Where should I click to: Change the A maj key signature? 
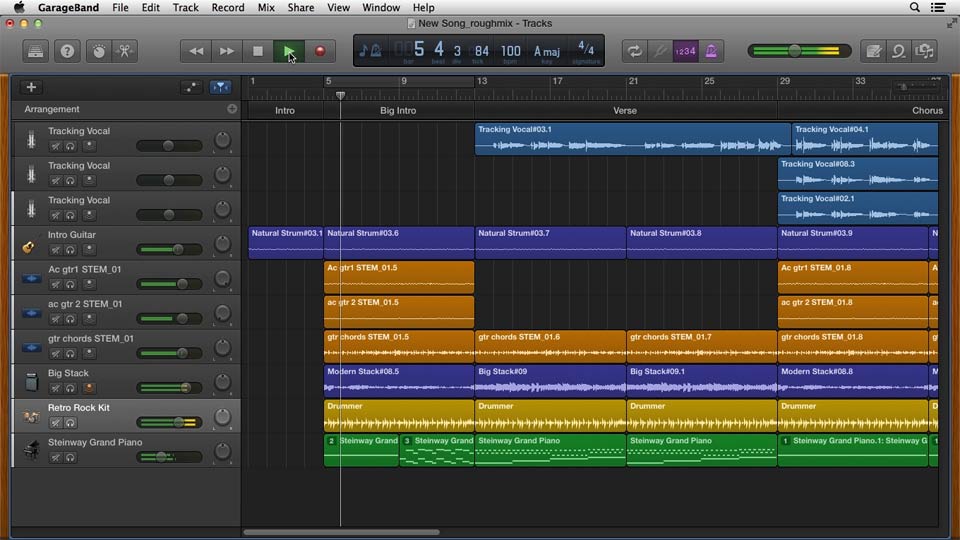click(x=547, y=51)
